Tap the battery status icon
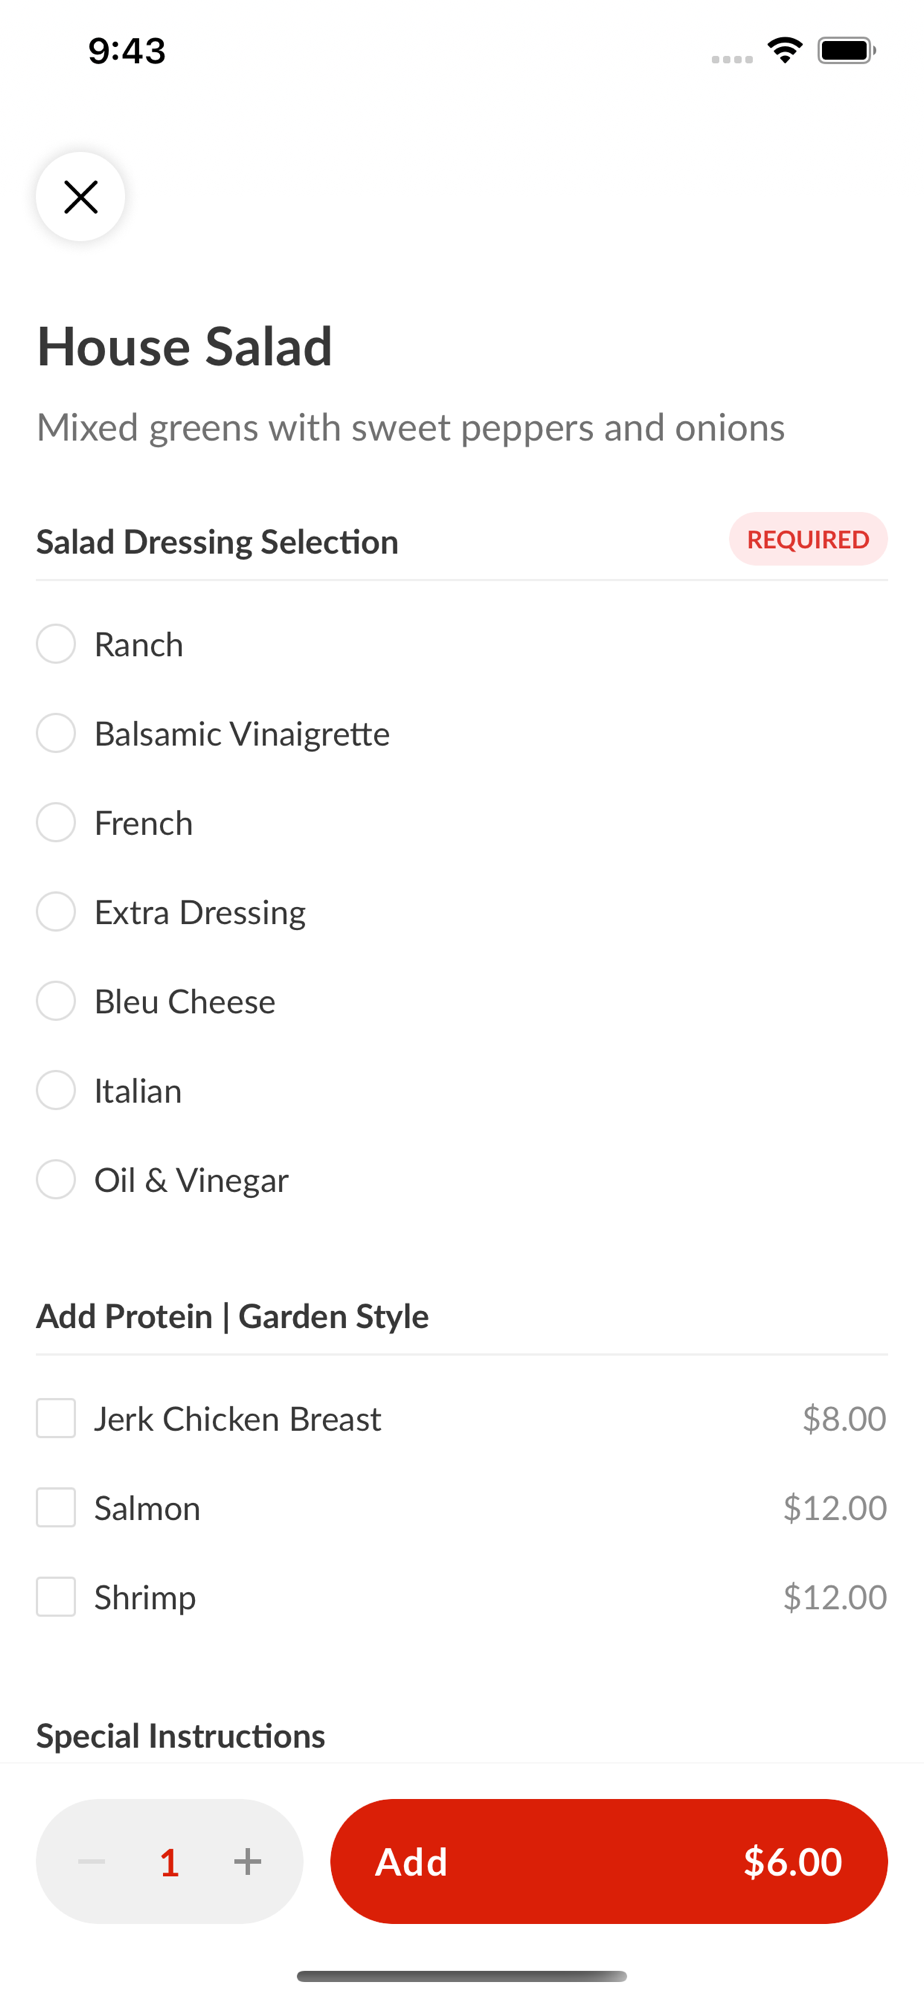The width and height of the screenshot is (924, 2000). pos(847,50)
